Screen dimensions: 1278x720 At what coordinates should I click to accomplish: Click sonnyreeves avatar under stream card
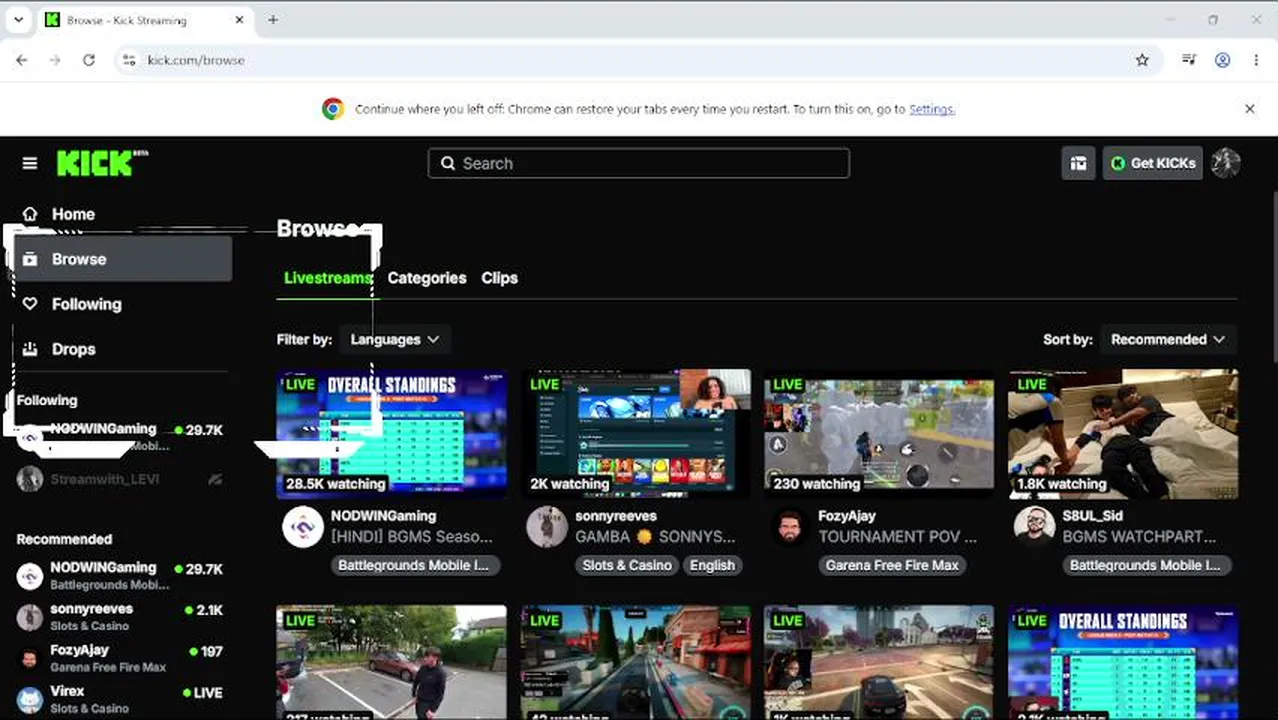pyautogui.click(x=546, y=527)
